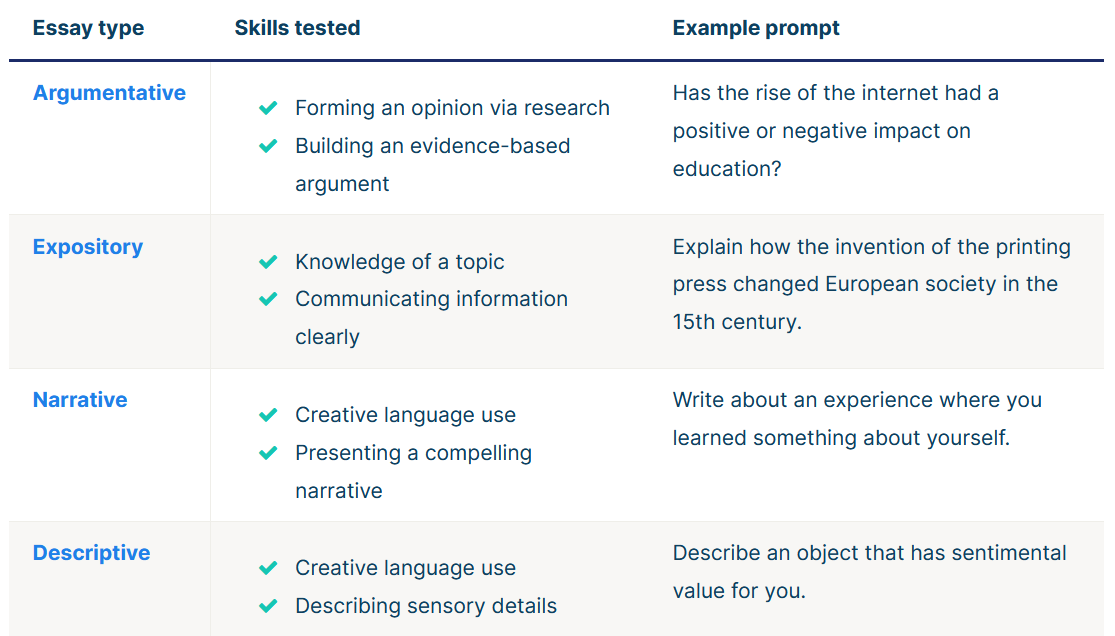
Task: Click checkmark beside Knowledge of a topic
Action: click(x=268, y=262)
